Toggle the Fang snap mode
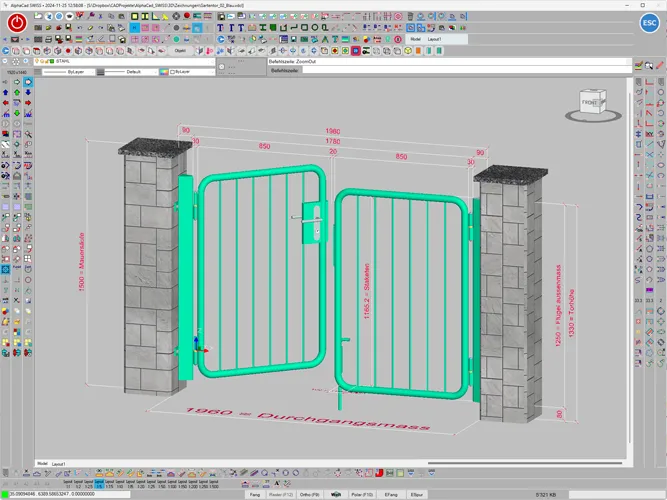This screenshot has height=500, width=667. tap(256, 494)
